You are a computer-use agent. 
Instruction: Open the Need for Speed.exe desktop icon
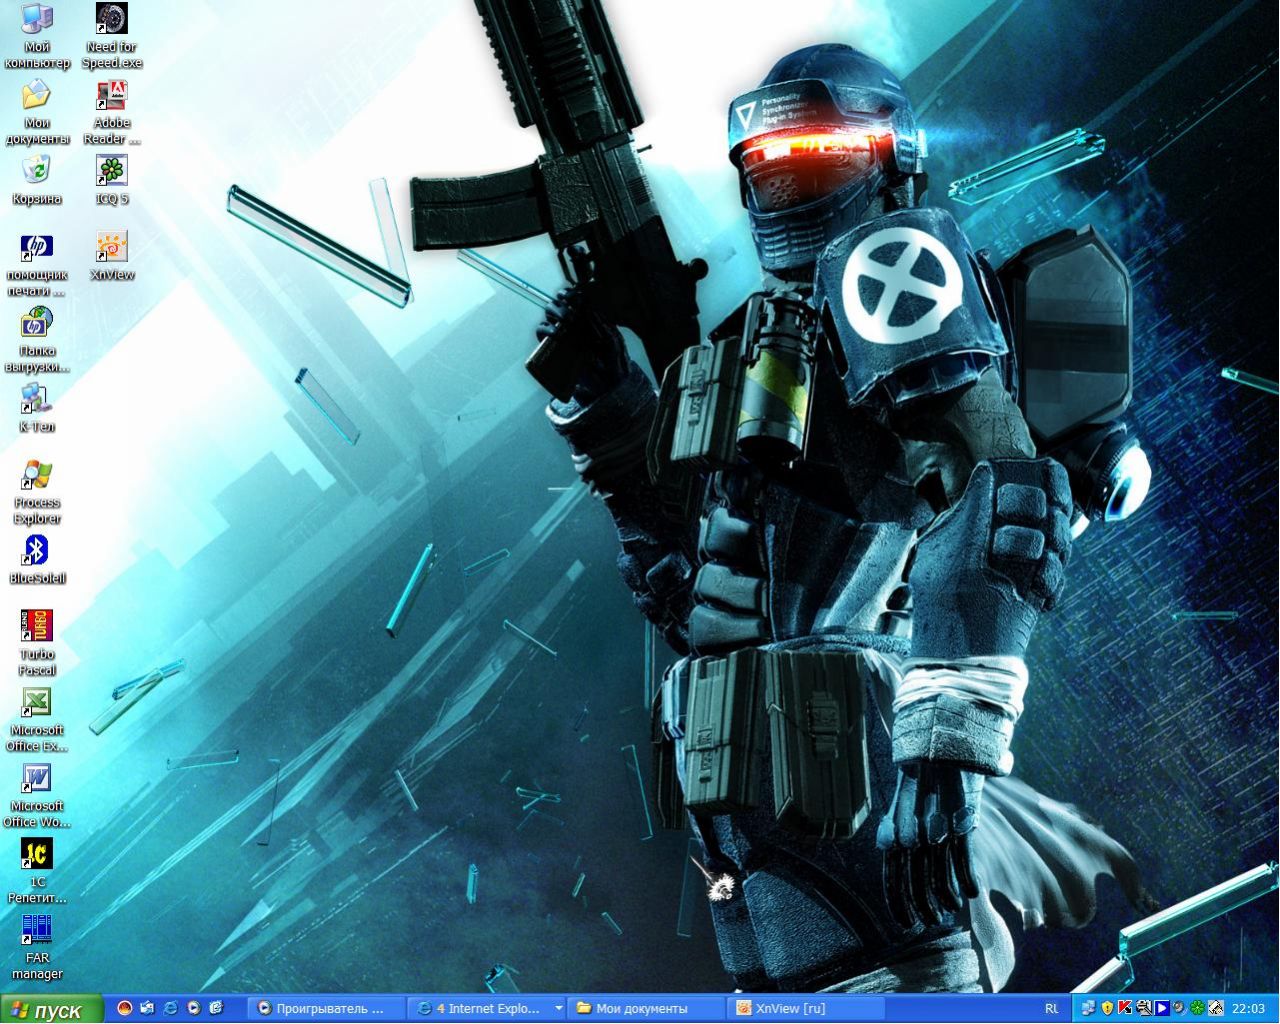[x=111, y=19]
